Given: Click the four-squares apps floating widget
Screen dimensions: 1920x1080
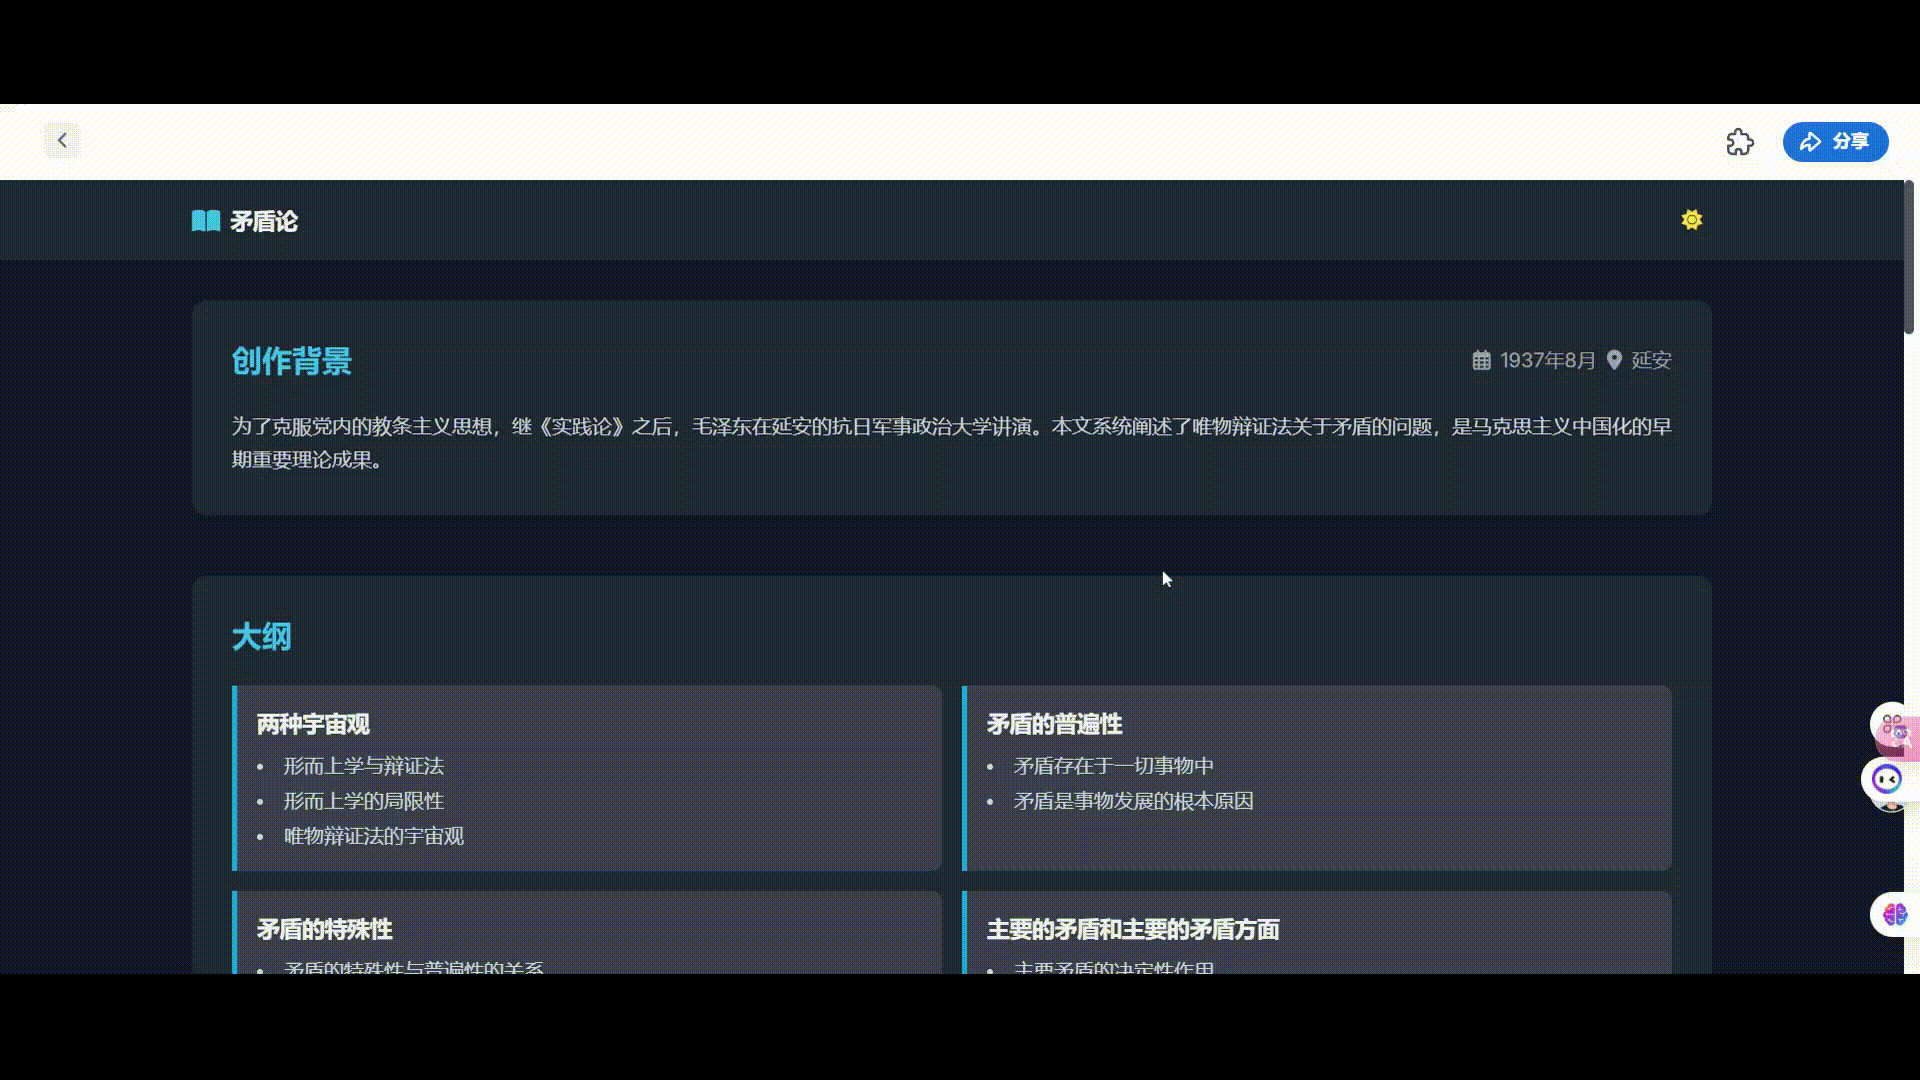Looking at the screenshot, I should (x=1892, y=723).
